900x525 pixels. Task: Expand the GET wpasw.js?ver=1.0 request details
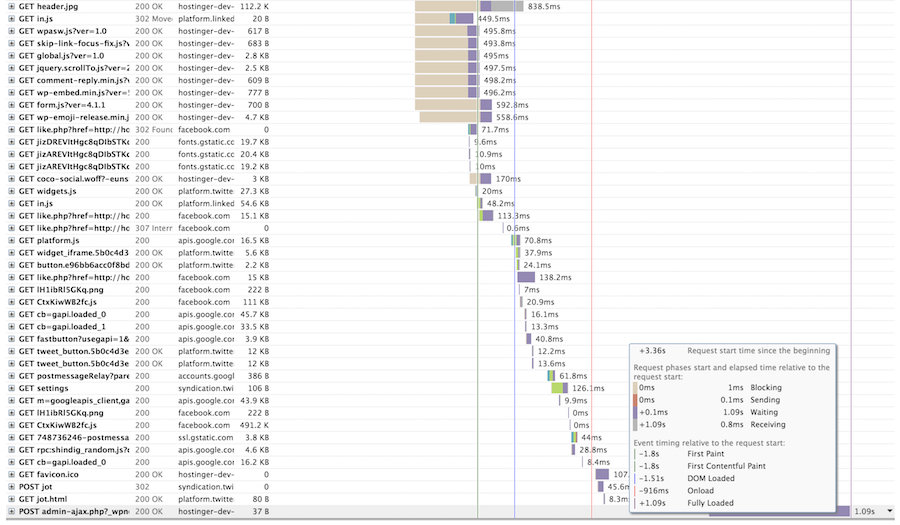(9, 31)
